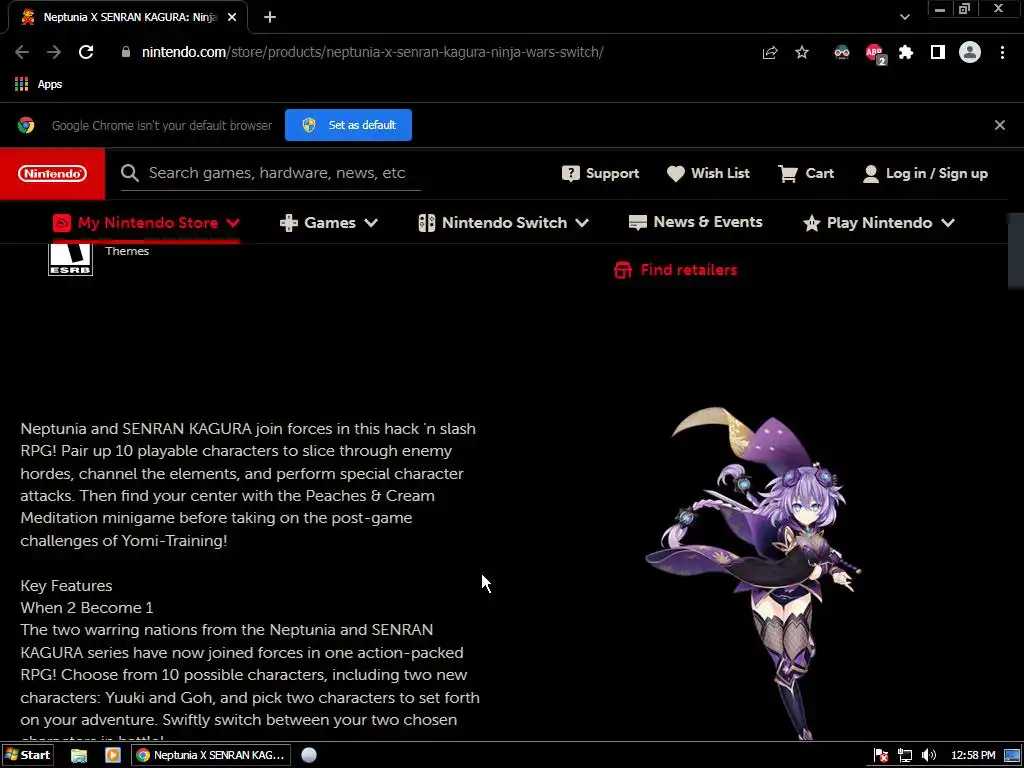Image resolution: width=1024 pixels, height=768 pixels.
Task: Open the Wish List link
Action: [708, 174]
